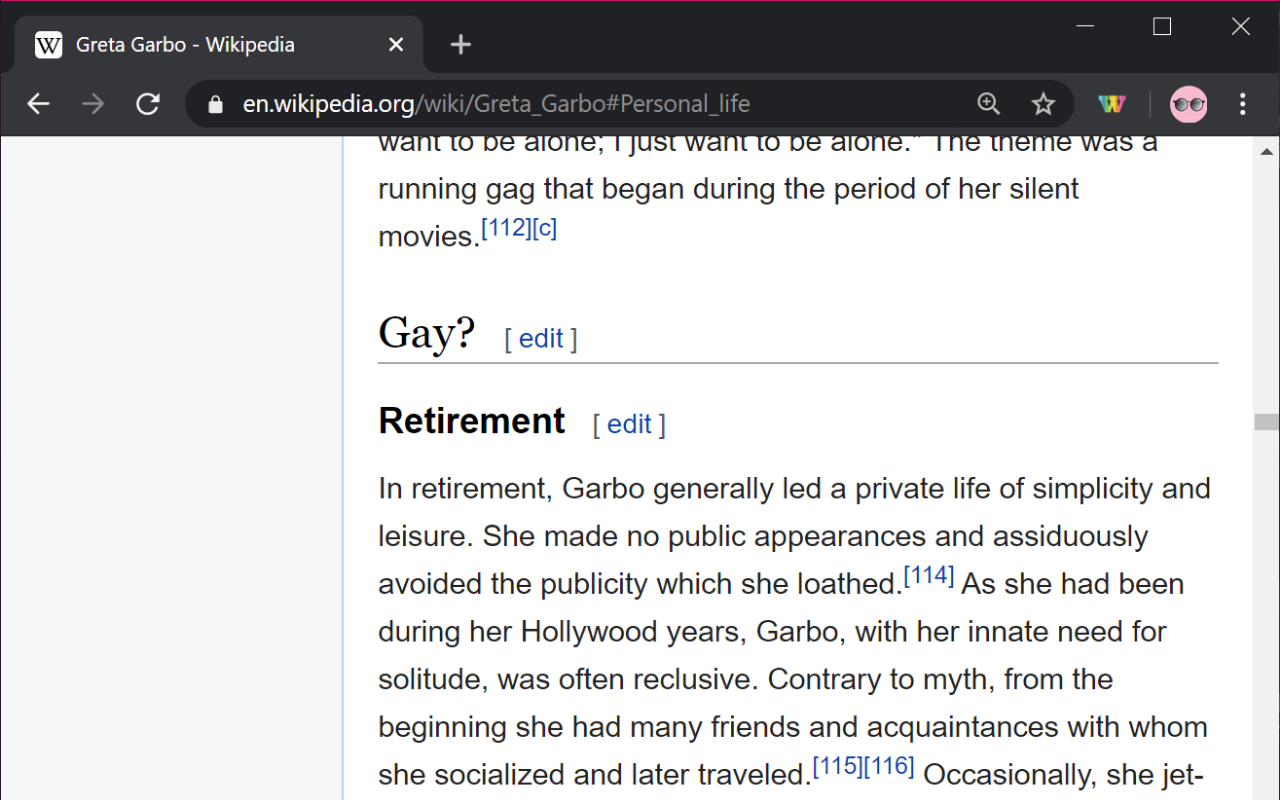Open footnote c link

(545, 227)
